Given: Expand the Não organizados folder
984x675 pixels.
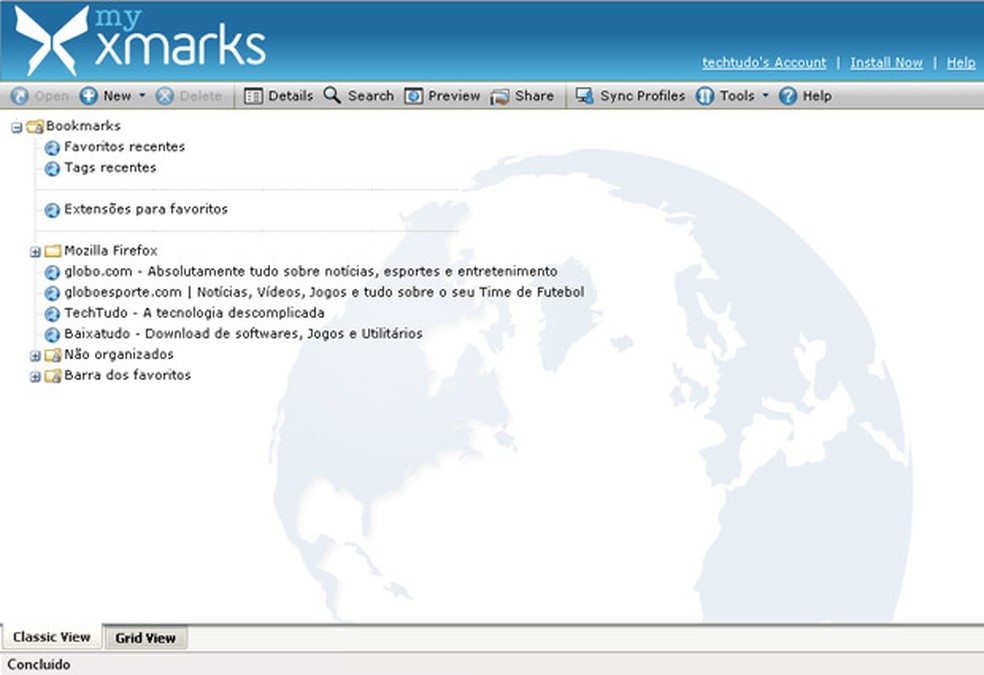Looking at the screenshot, I should click(33, 354).
